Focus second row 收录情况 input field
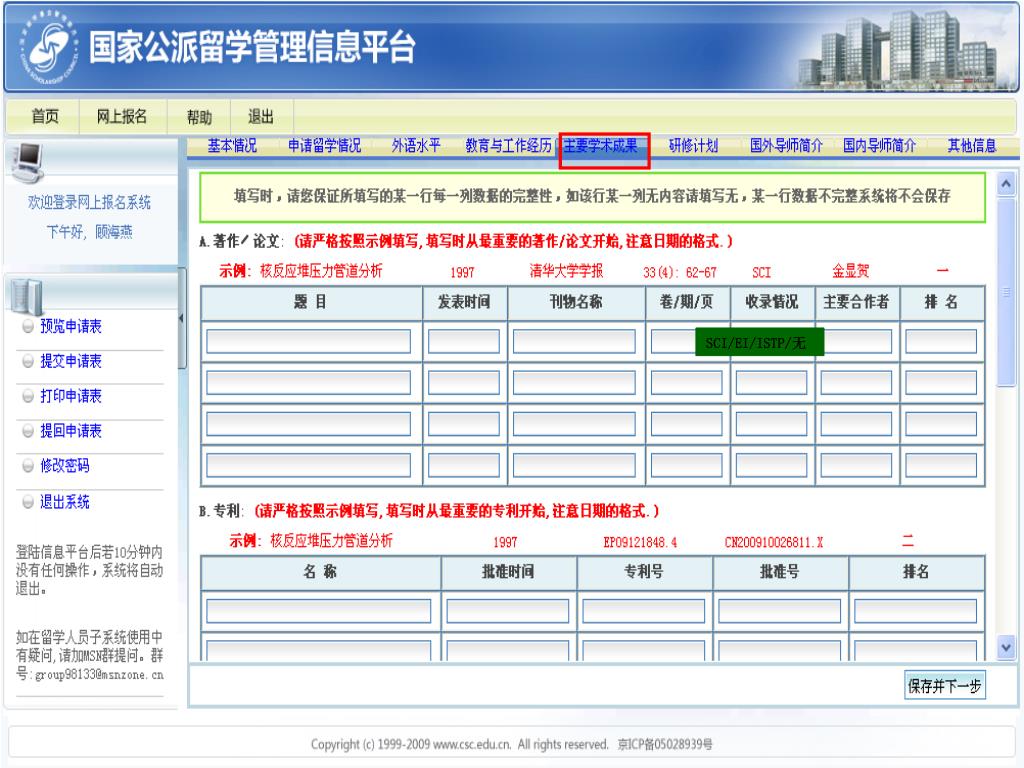 pos(771,382)
